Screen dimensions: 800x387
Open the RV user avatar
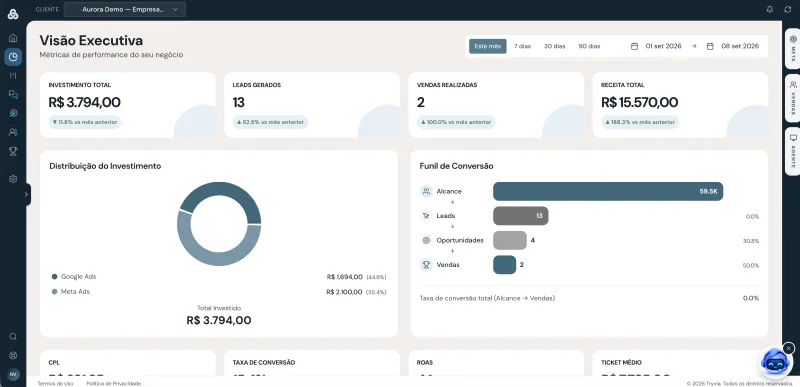click(13, 374)
